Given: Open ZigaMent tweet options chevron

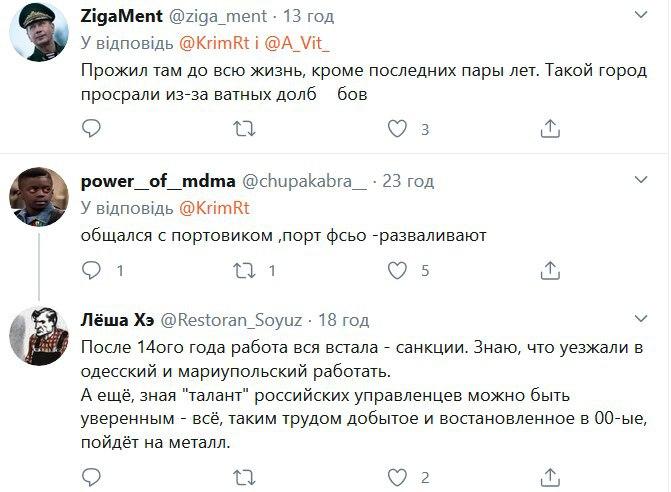Looking at the screenshot, I should (640, 16).
